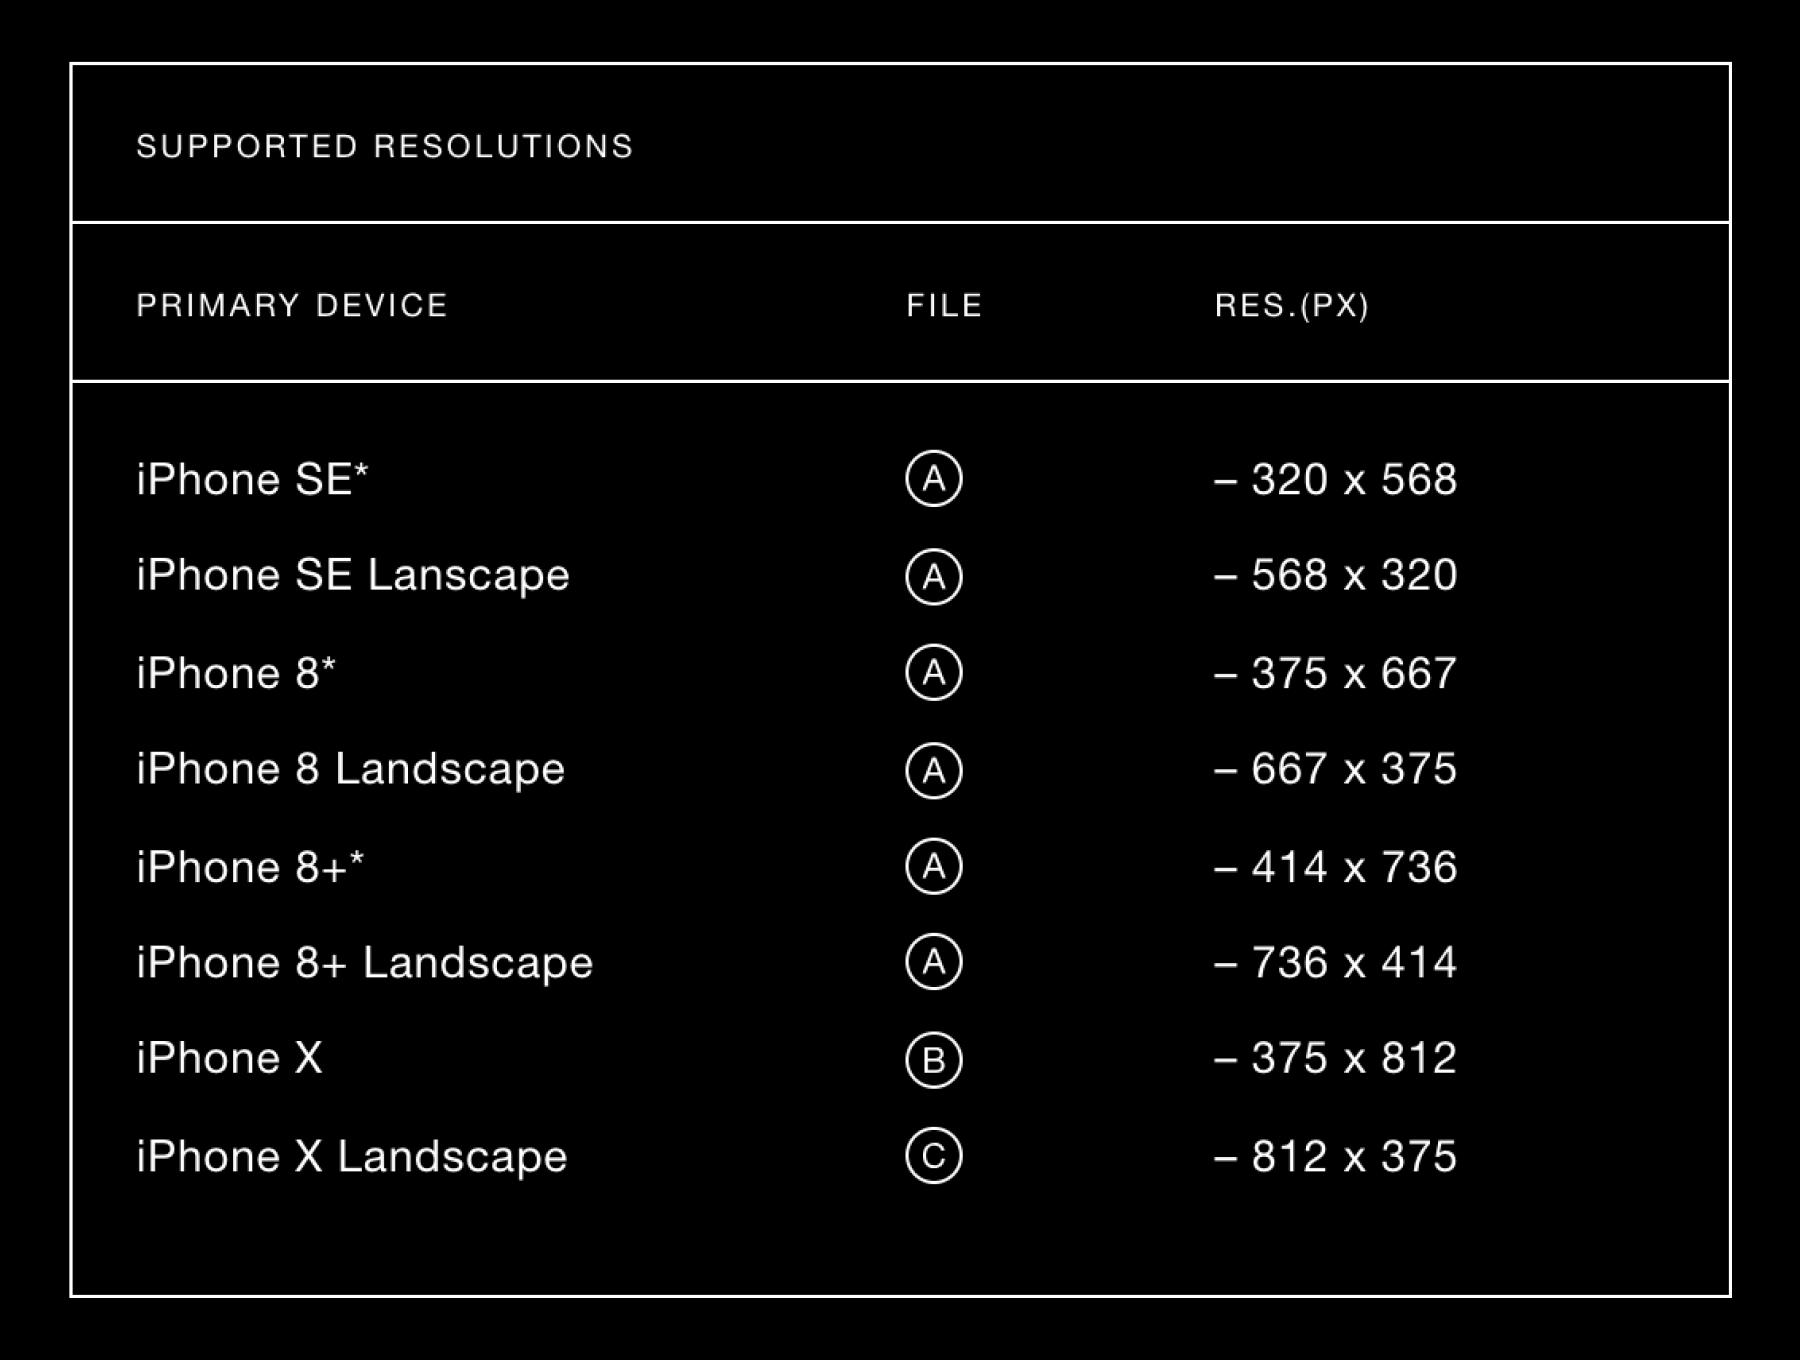
Task: Select the iPhone SE* device name
Action: [x=252, y=479]
